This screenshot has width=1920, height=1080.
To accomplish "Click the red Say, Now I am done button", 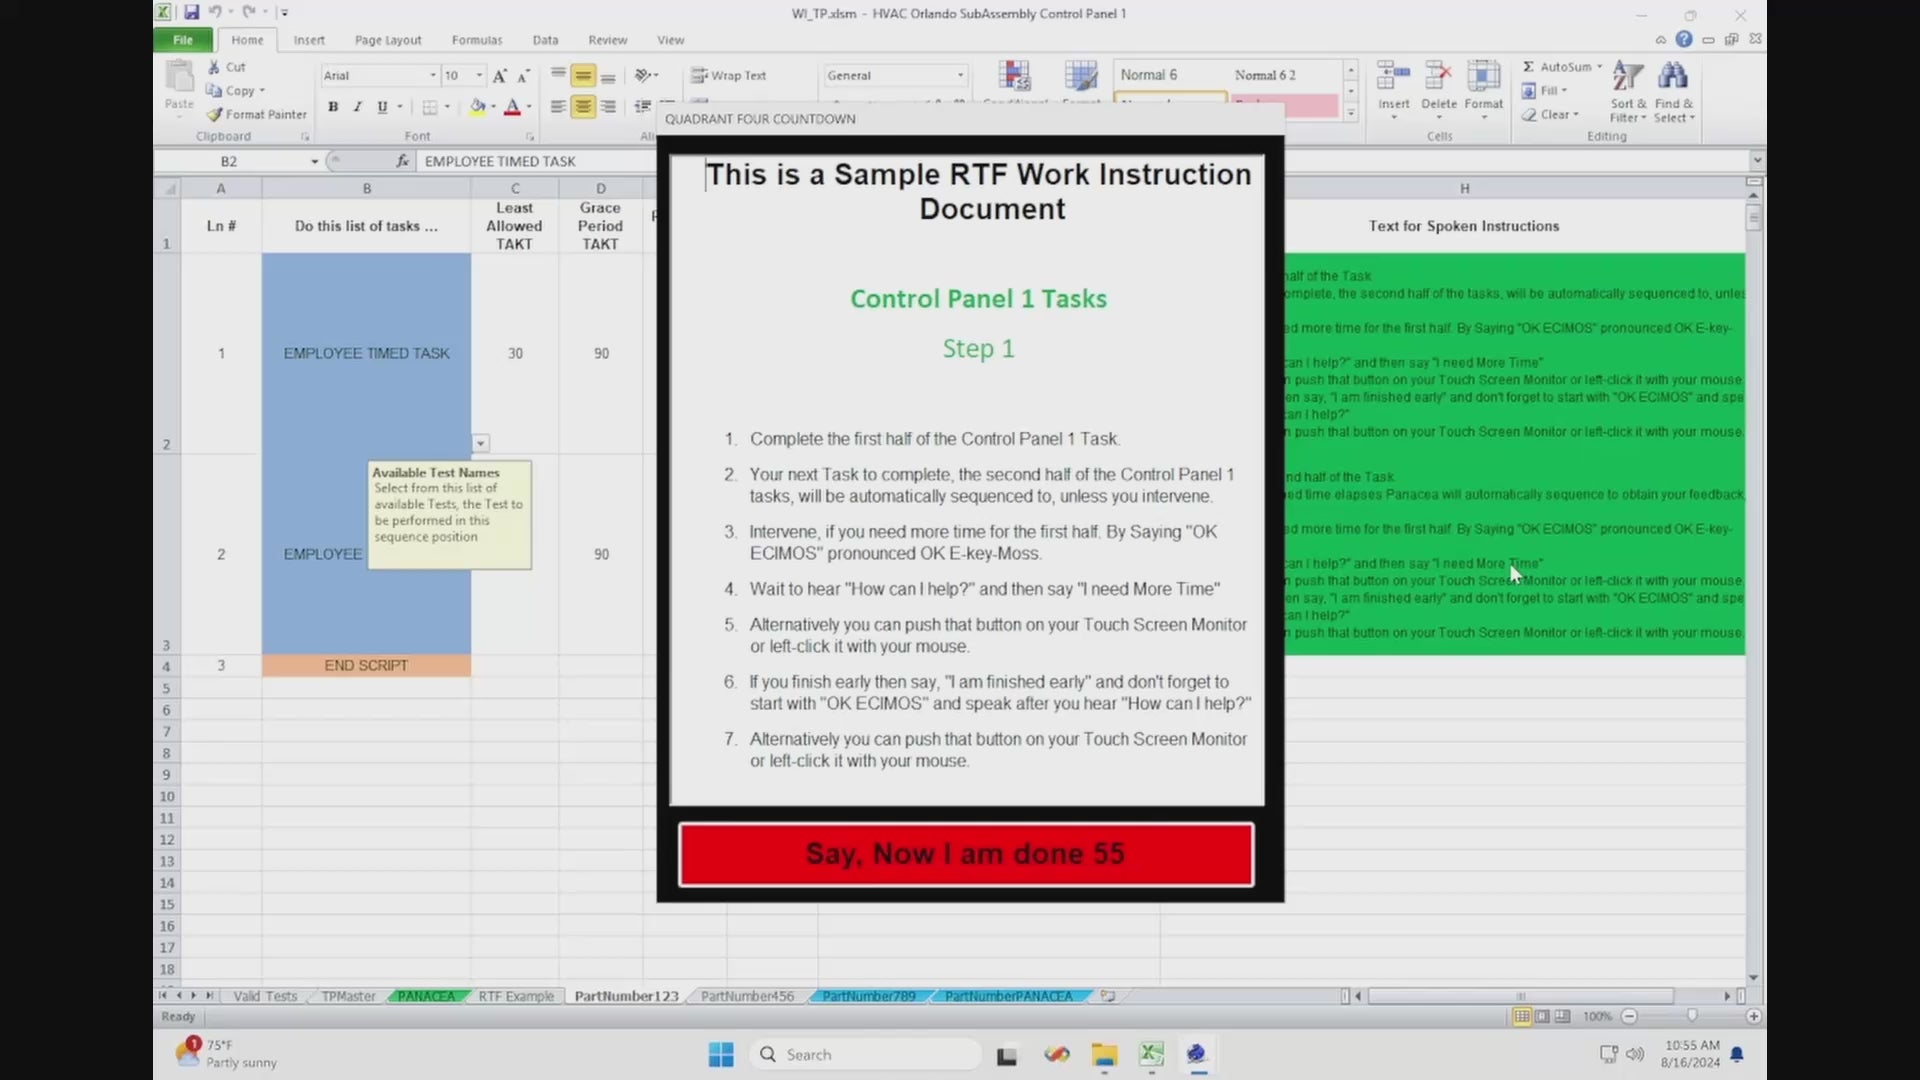I will pyautogui.click(x=966, y=854).
